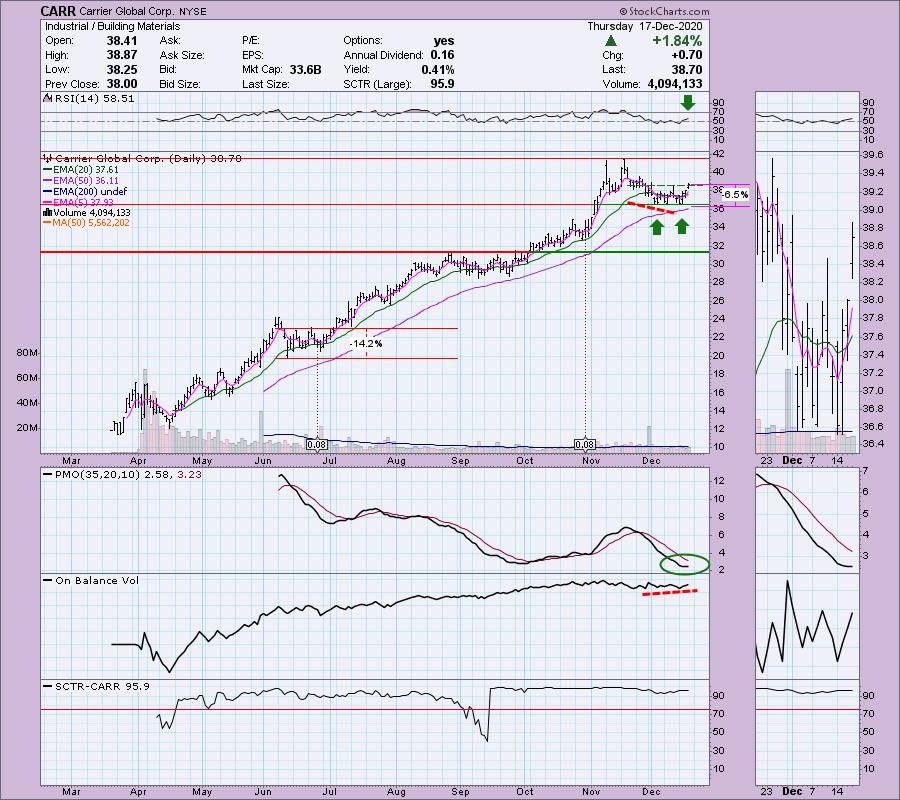Select the MA(50) 5,562,202 legend entry
Viewport: 900px width, 800px height.
coord(87,223)
